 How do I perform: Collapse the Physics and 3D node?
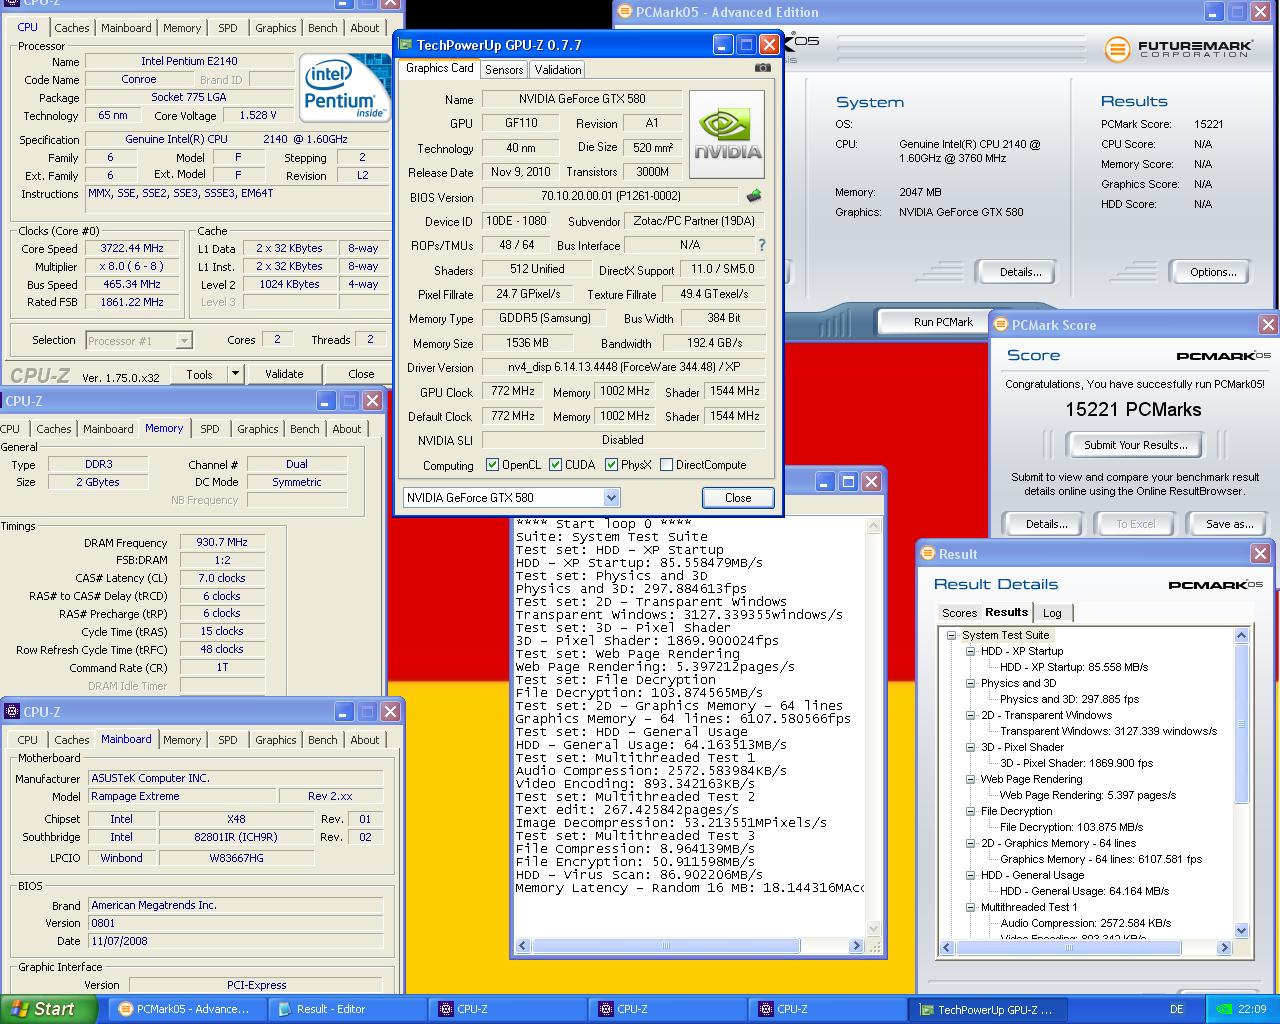click(x=970, y=684)
